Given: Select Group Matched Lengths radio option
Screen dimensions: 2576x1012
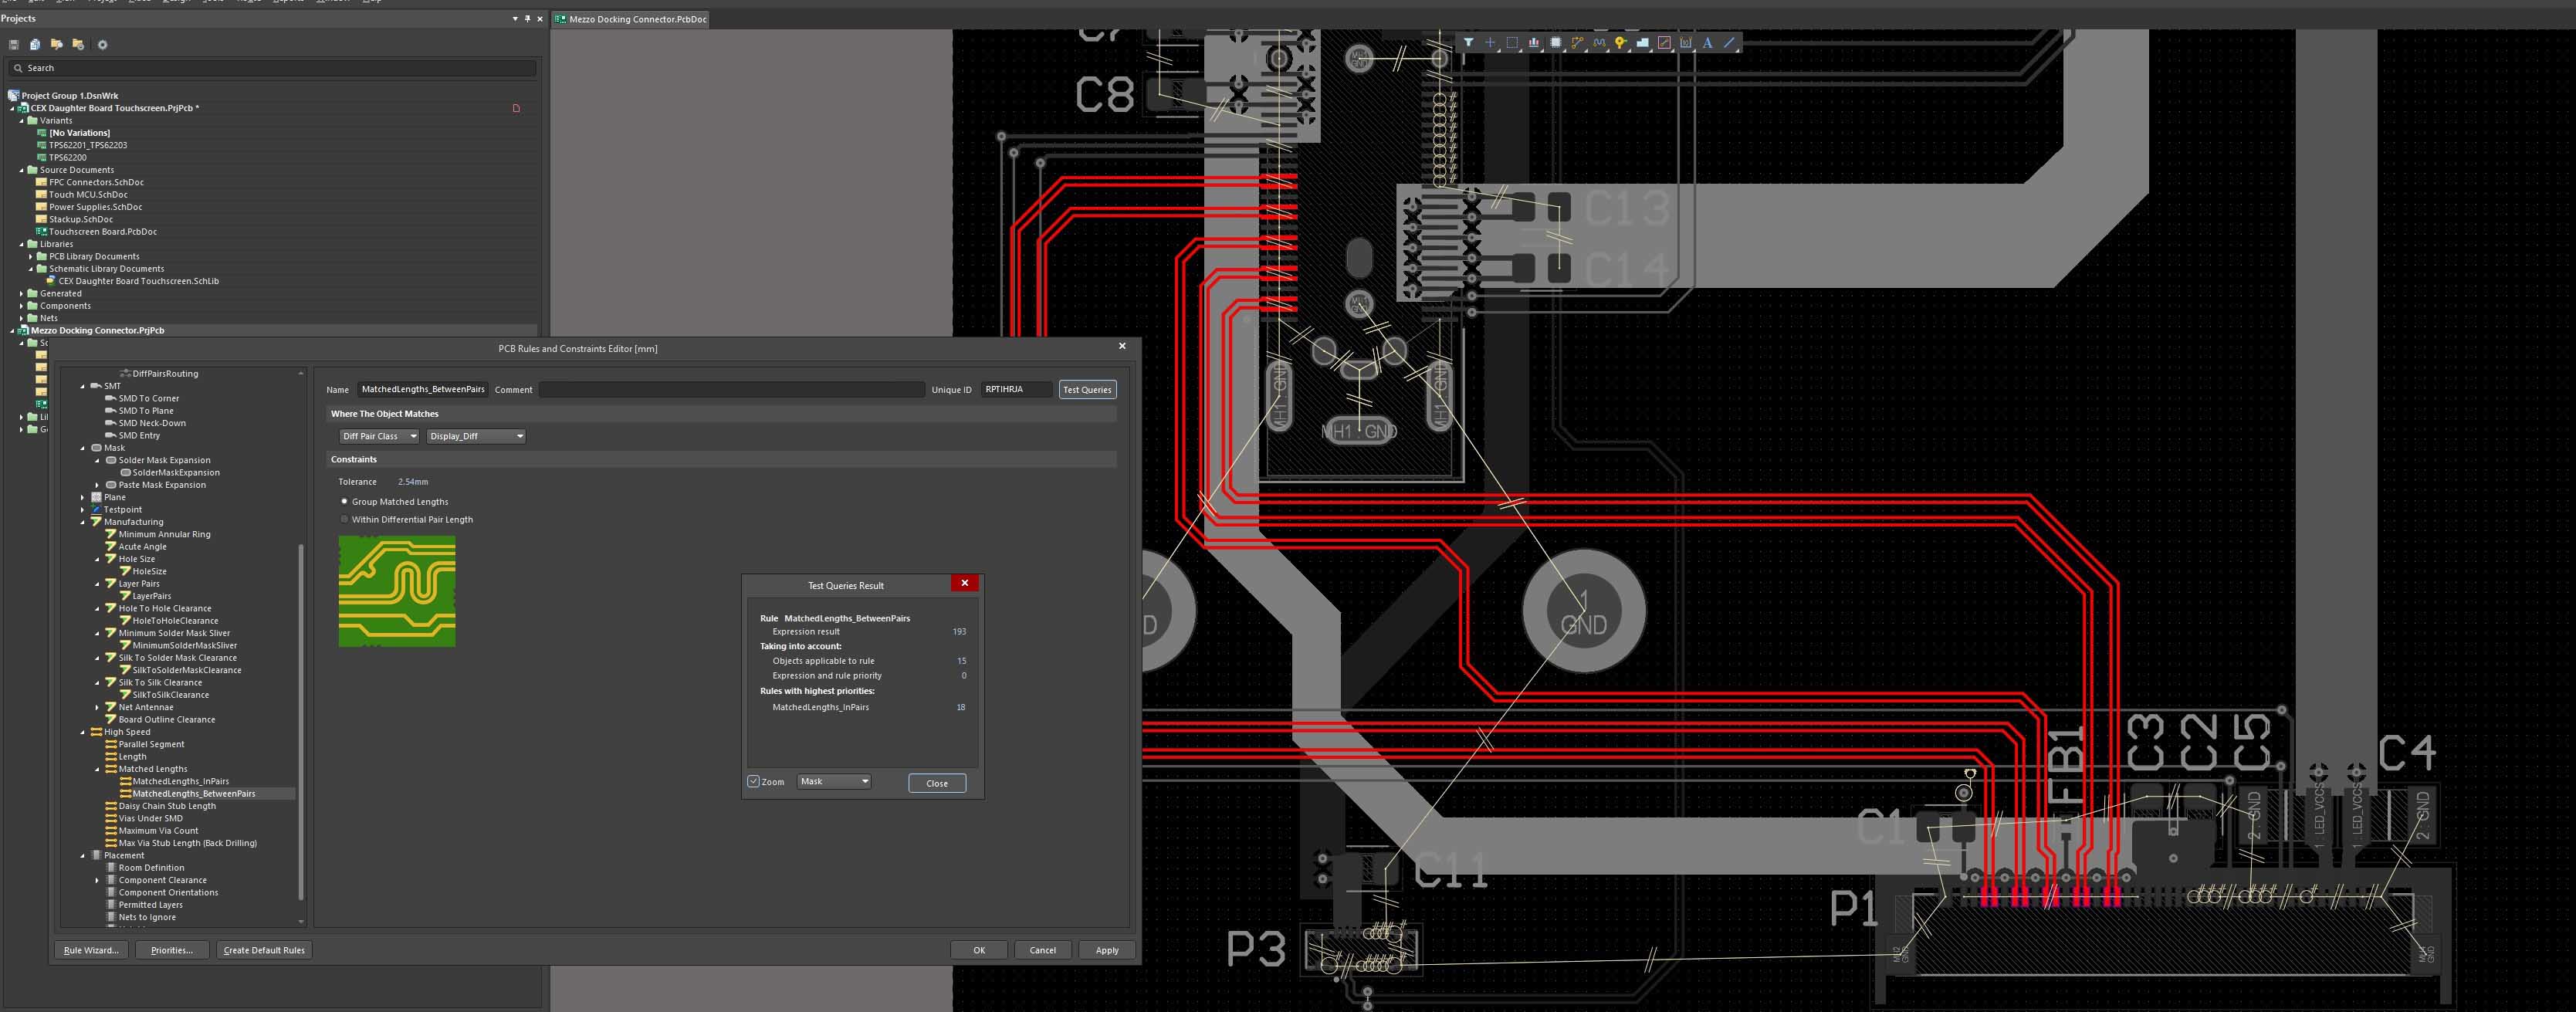Looking at the screenshot, I should pos(345,501).
